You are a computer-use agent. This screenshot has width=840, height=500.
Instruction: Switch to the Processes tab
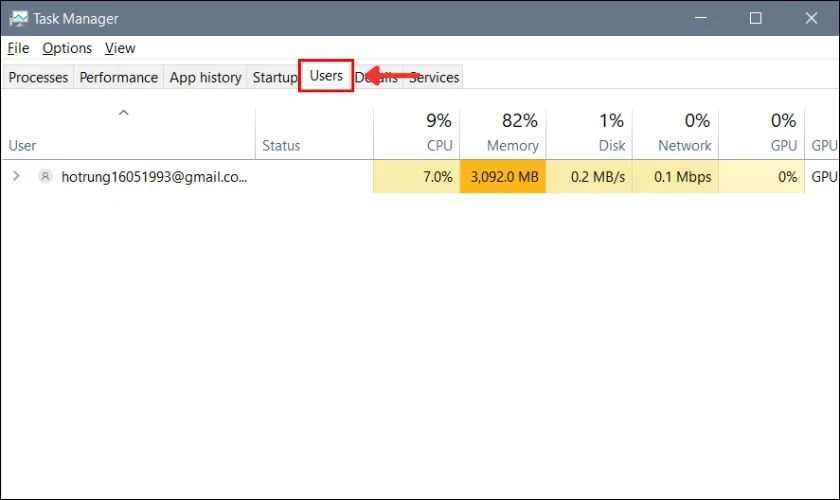coord(38,77)
